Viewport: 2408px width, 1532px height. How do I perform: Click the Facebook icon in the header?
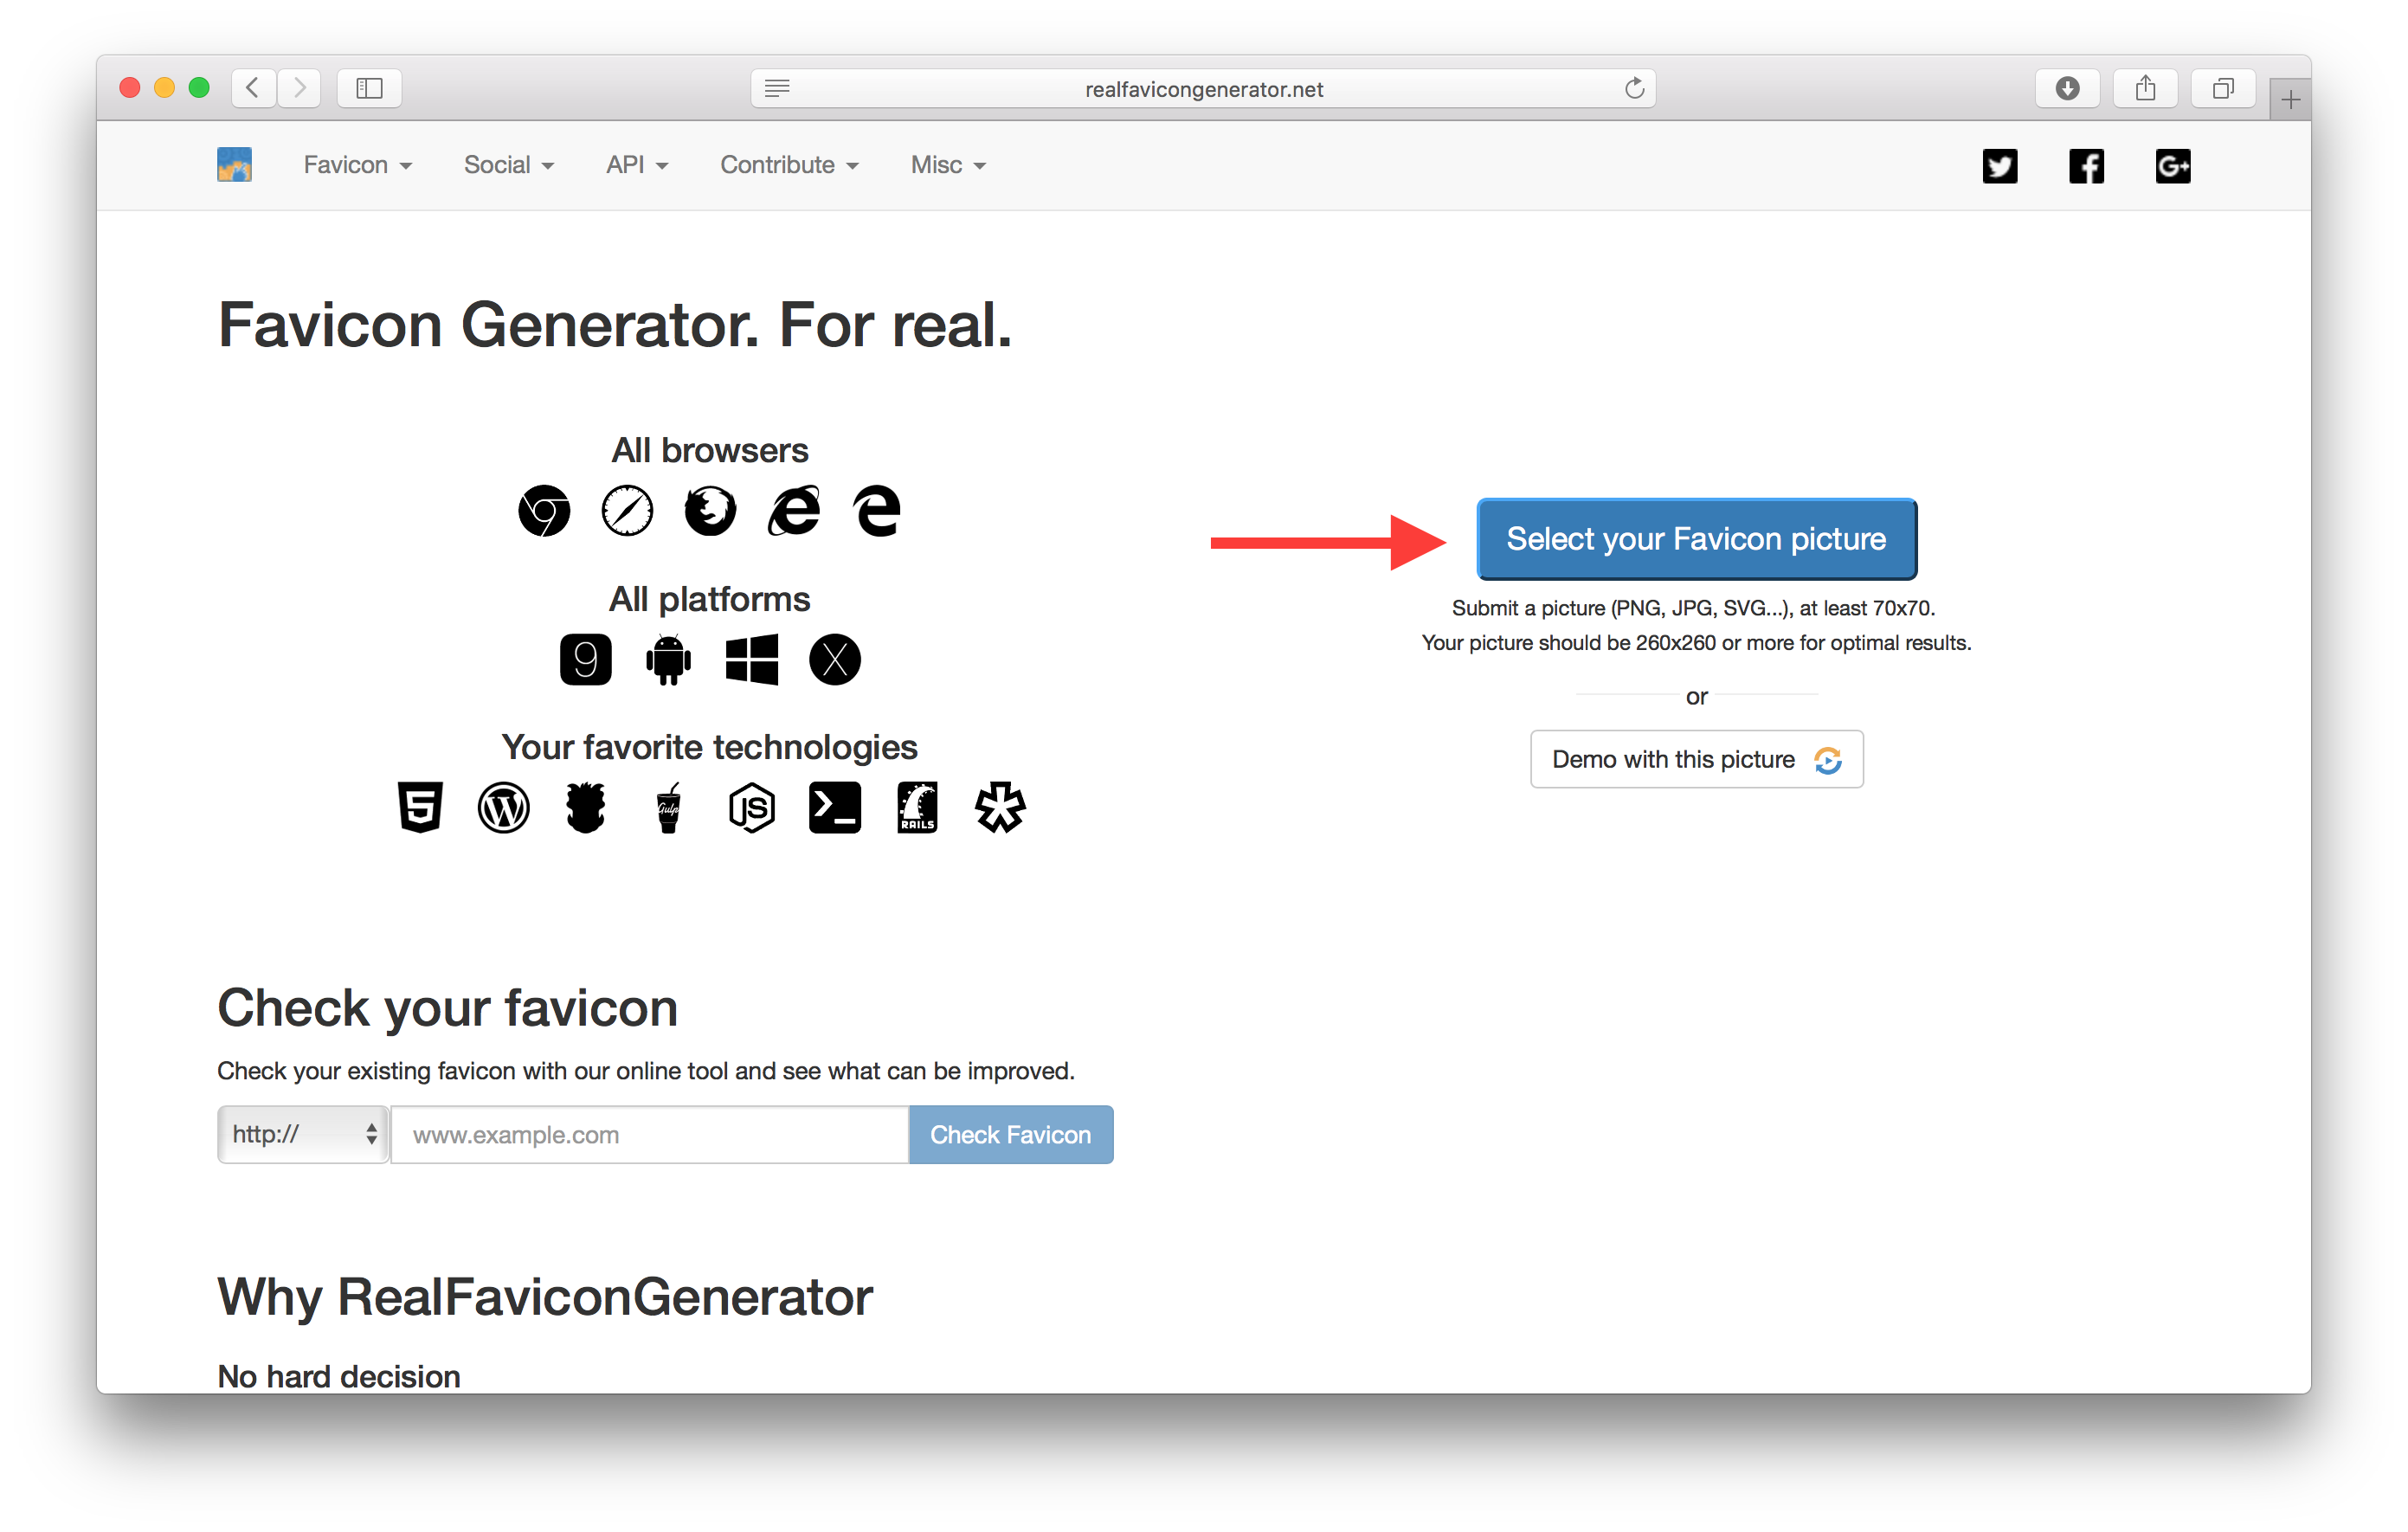2086,166
